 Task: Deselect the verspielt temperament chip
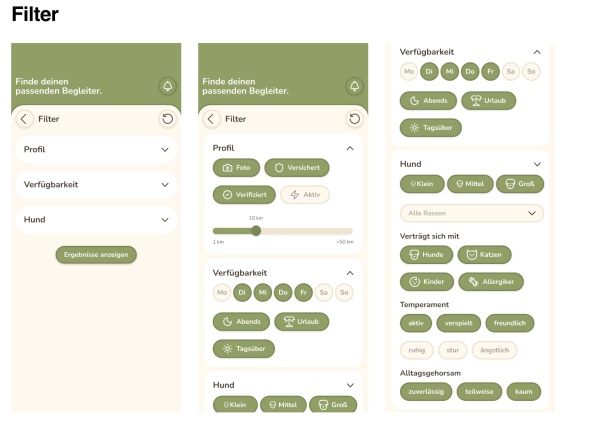pos(460,323)
